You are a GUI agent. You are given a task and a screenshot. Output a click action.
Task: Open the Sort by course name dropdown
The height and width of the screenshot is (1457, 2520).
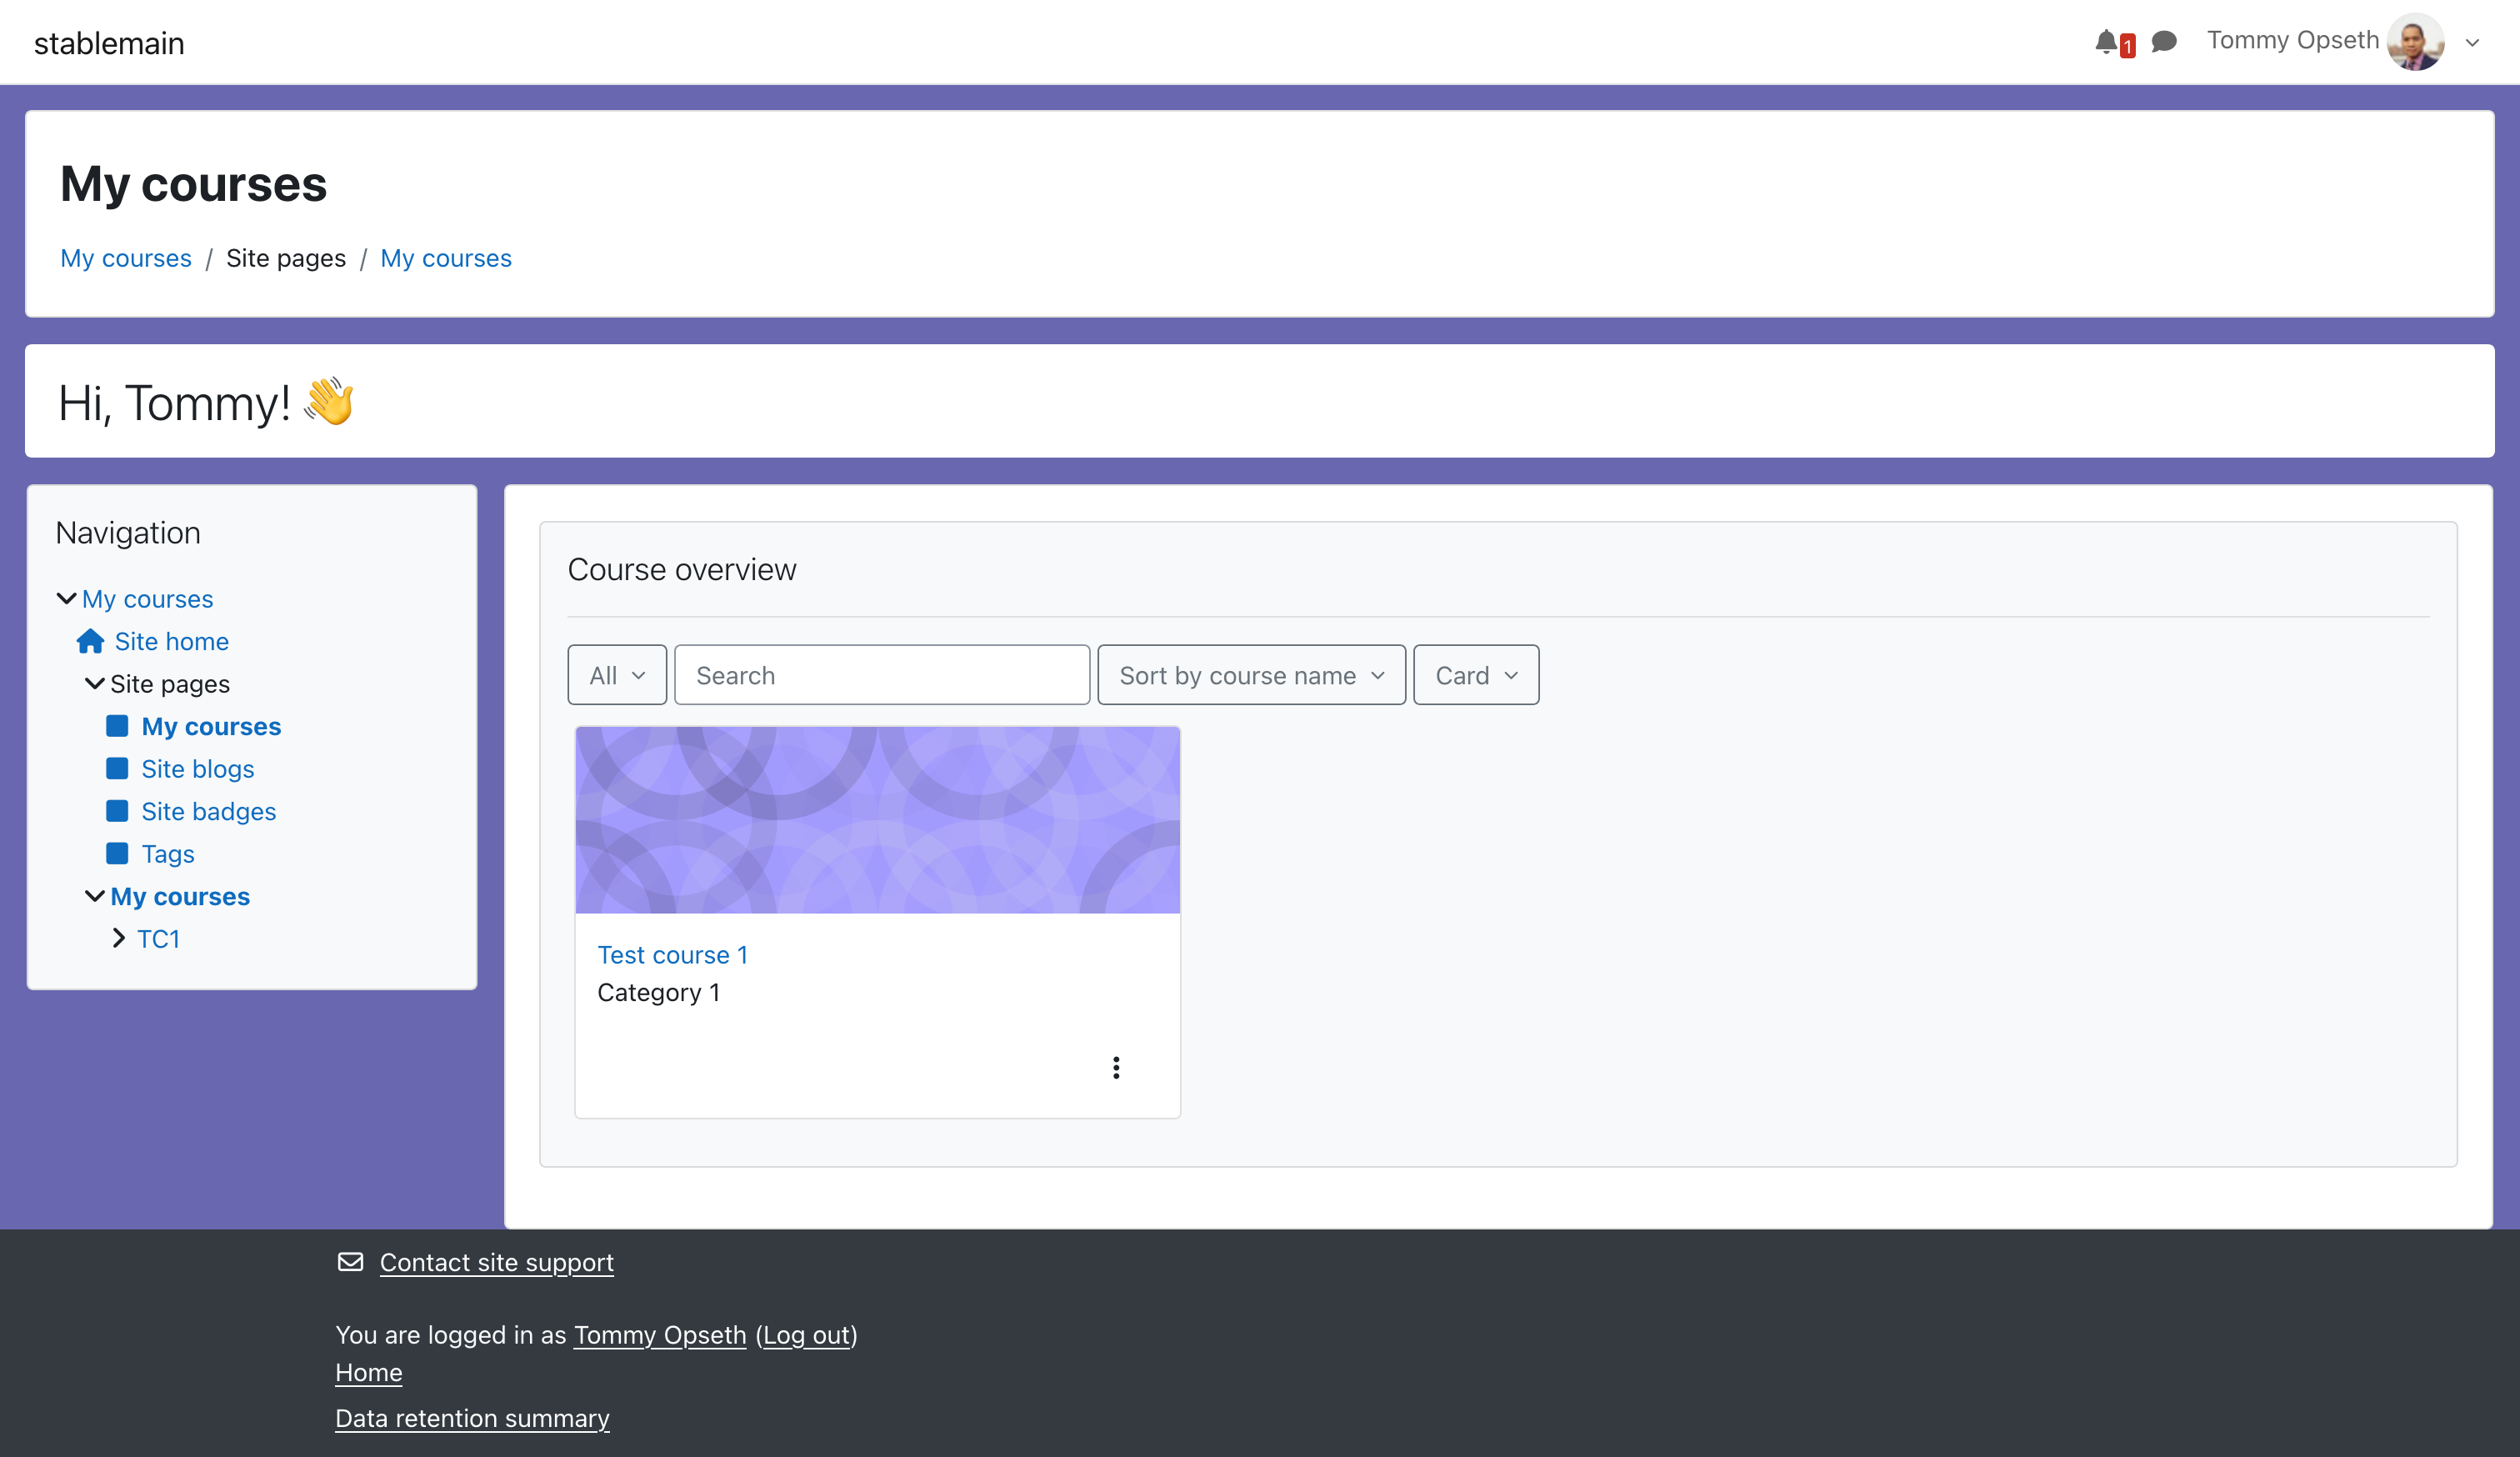click(x=1251, y=675)
